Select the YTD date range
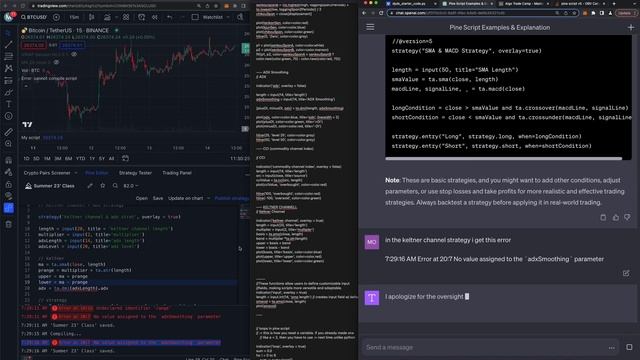The height and width of the screenshot is (360, 640). (80, 158)
